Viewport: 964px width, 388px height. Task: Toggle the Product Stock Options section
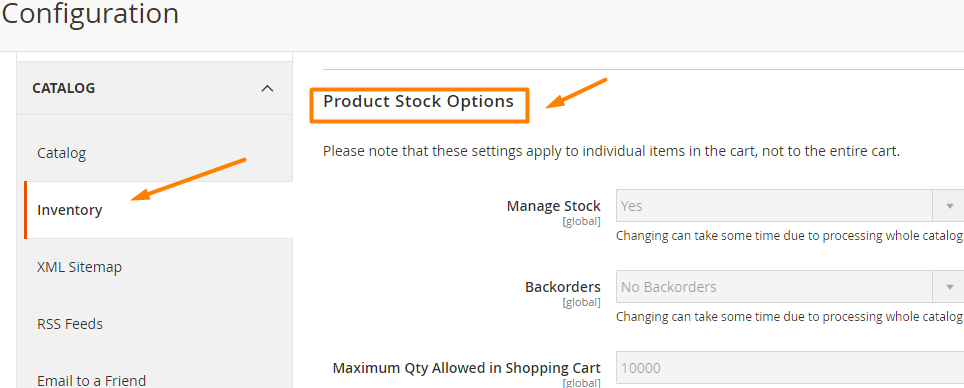[x=419, y=101]
